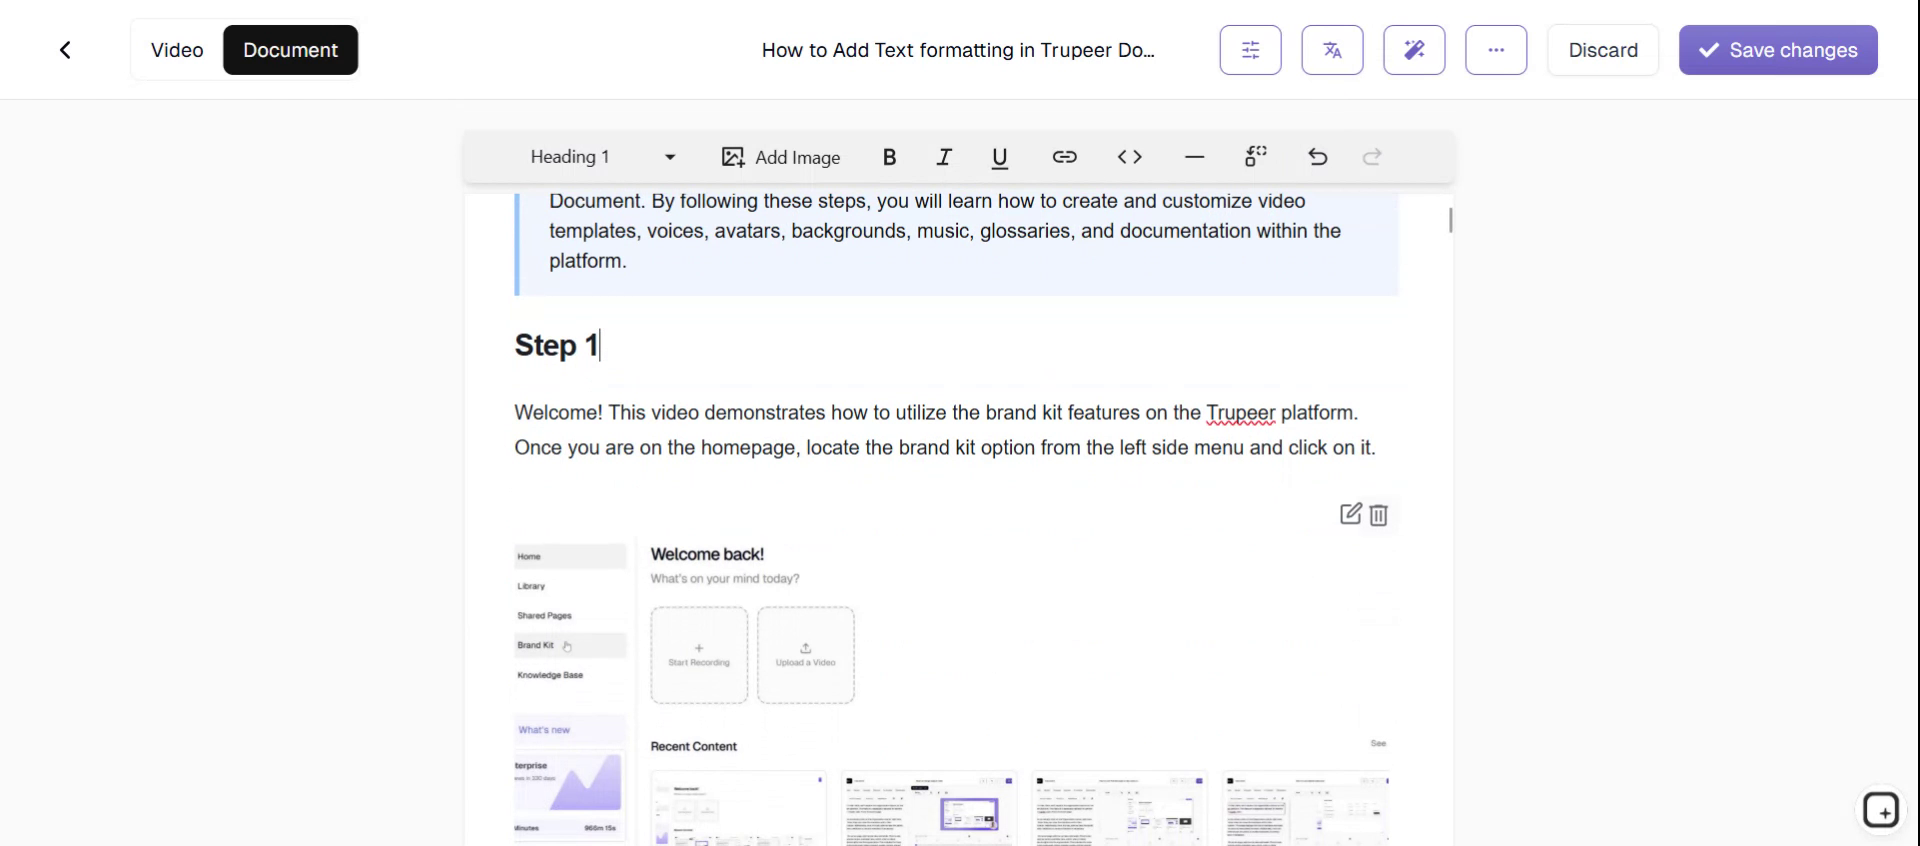
Task: Click the AI magic wand button
Action: tap(1414, 50)
